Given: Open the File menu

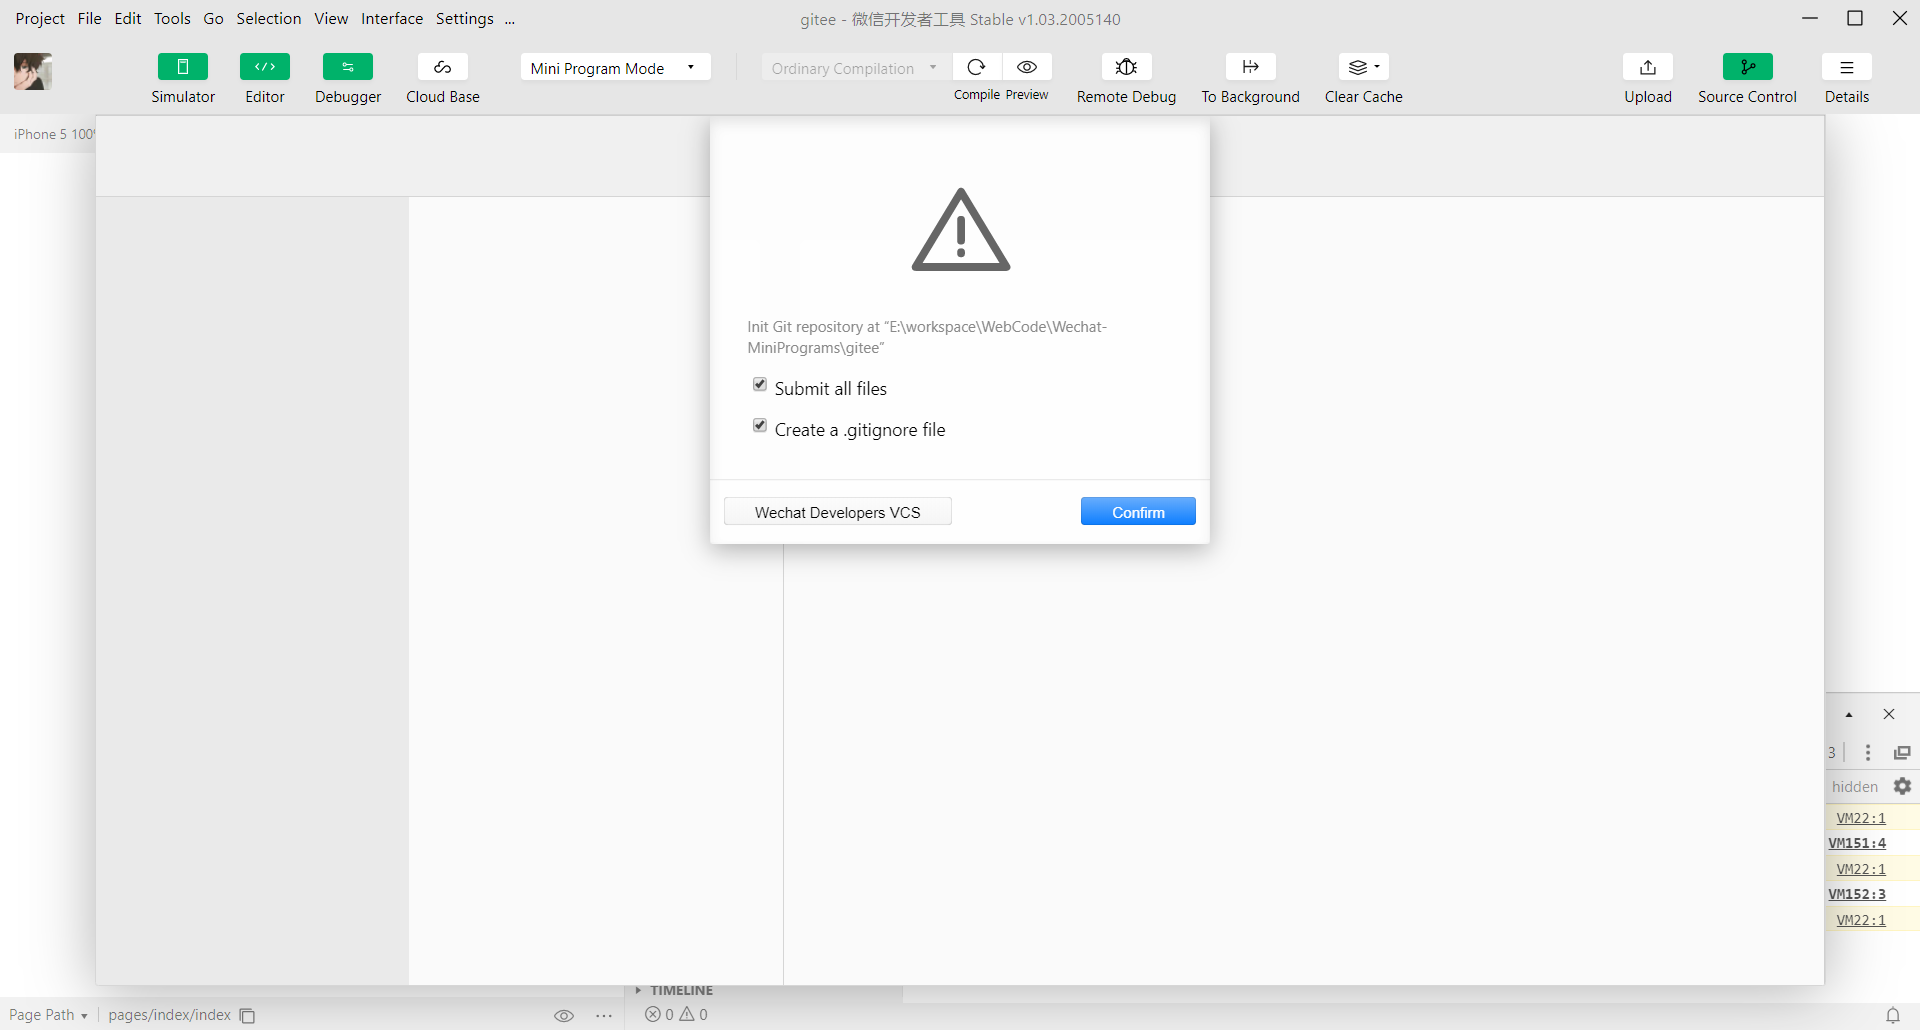Looking at the screenshot, I should (x=90, y=19).
